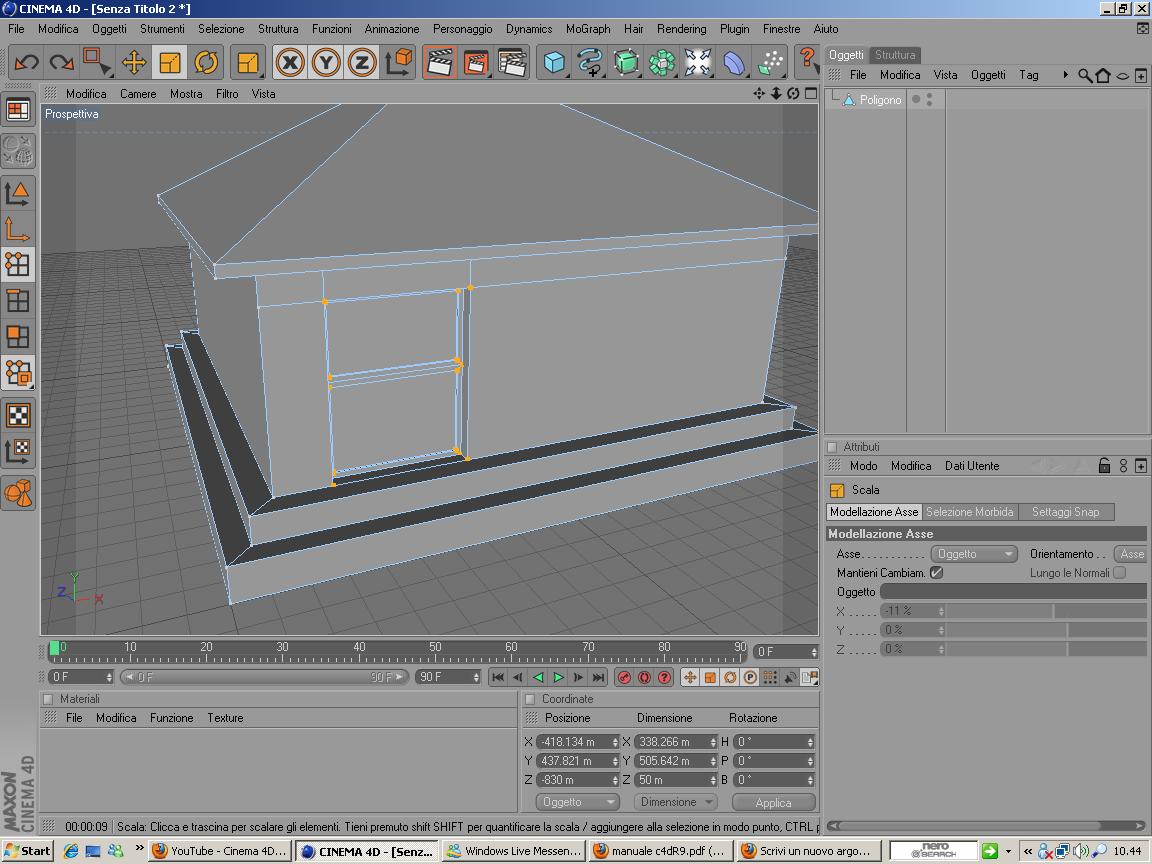
Task: Add particle emitter icon
Action: (770, 62)
